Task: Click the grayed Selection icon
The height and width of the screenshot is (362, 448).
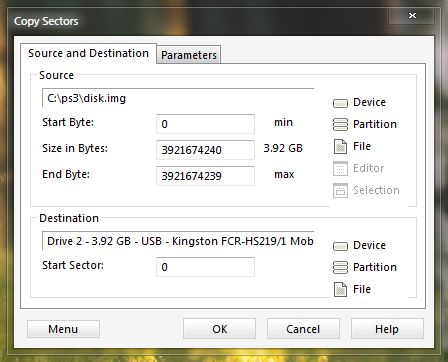Action: [340, 190]
